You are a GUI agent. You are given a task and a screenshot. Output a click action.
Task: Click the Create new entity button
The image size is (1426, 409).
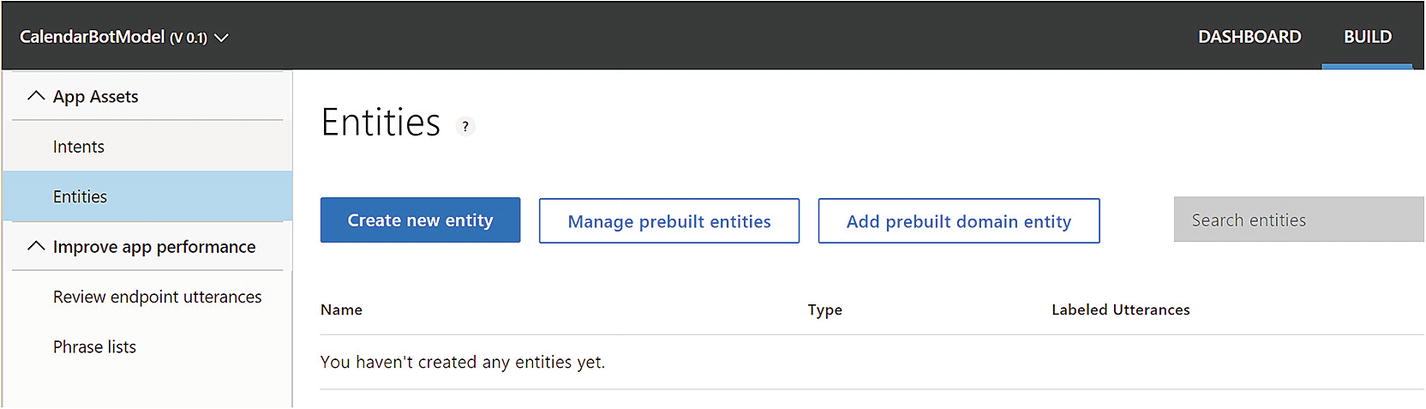point(420,221)
